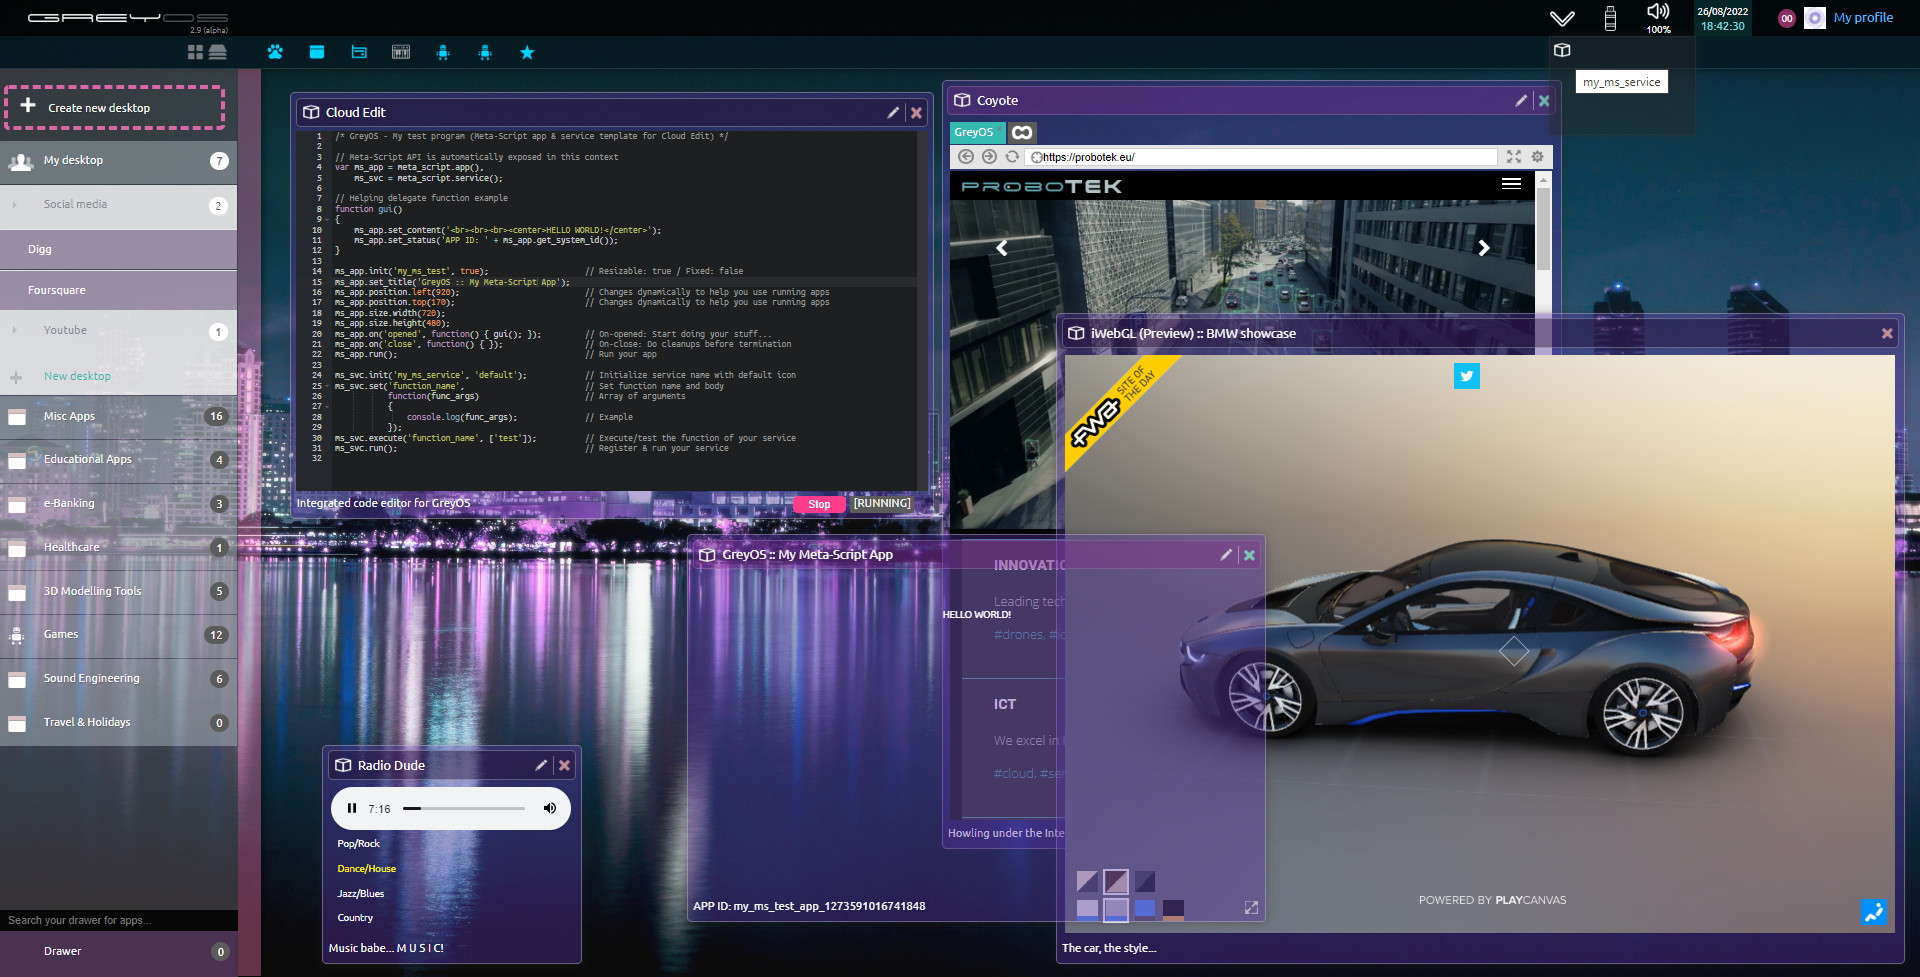Open the infinity-logo tab in Coyote
The width and height of the screenshot is (1920, 977).
click(x=1022, y=132)
